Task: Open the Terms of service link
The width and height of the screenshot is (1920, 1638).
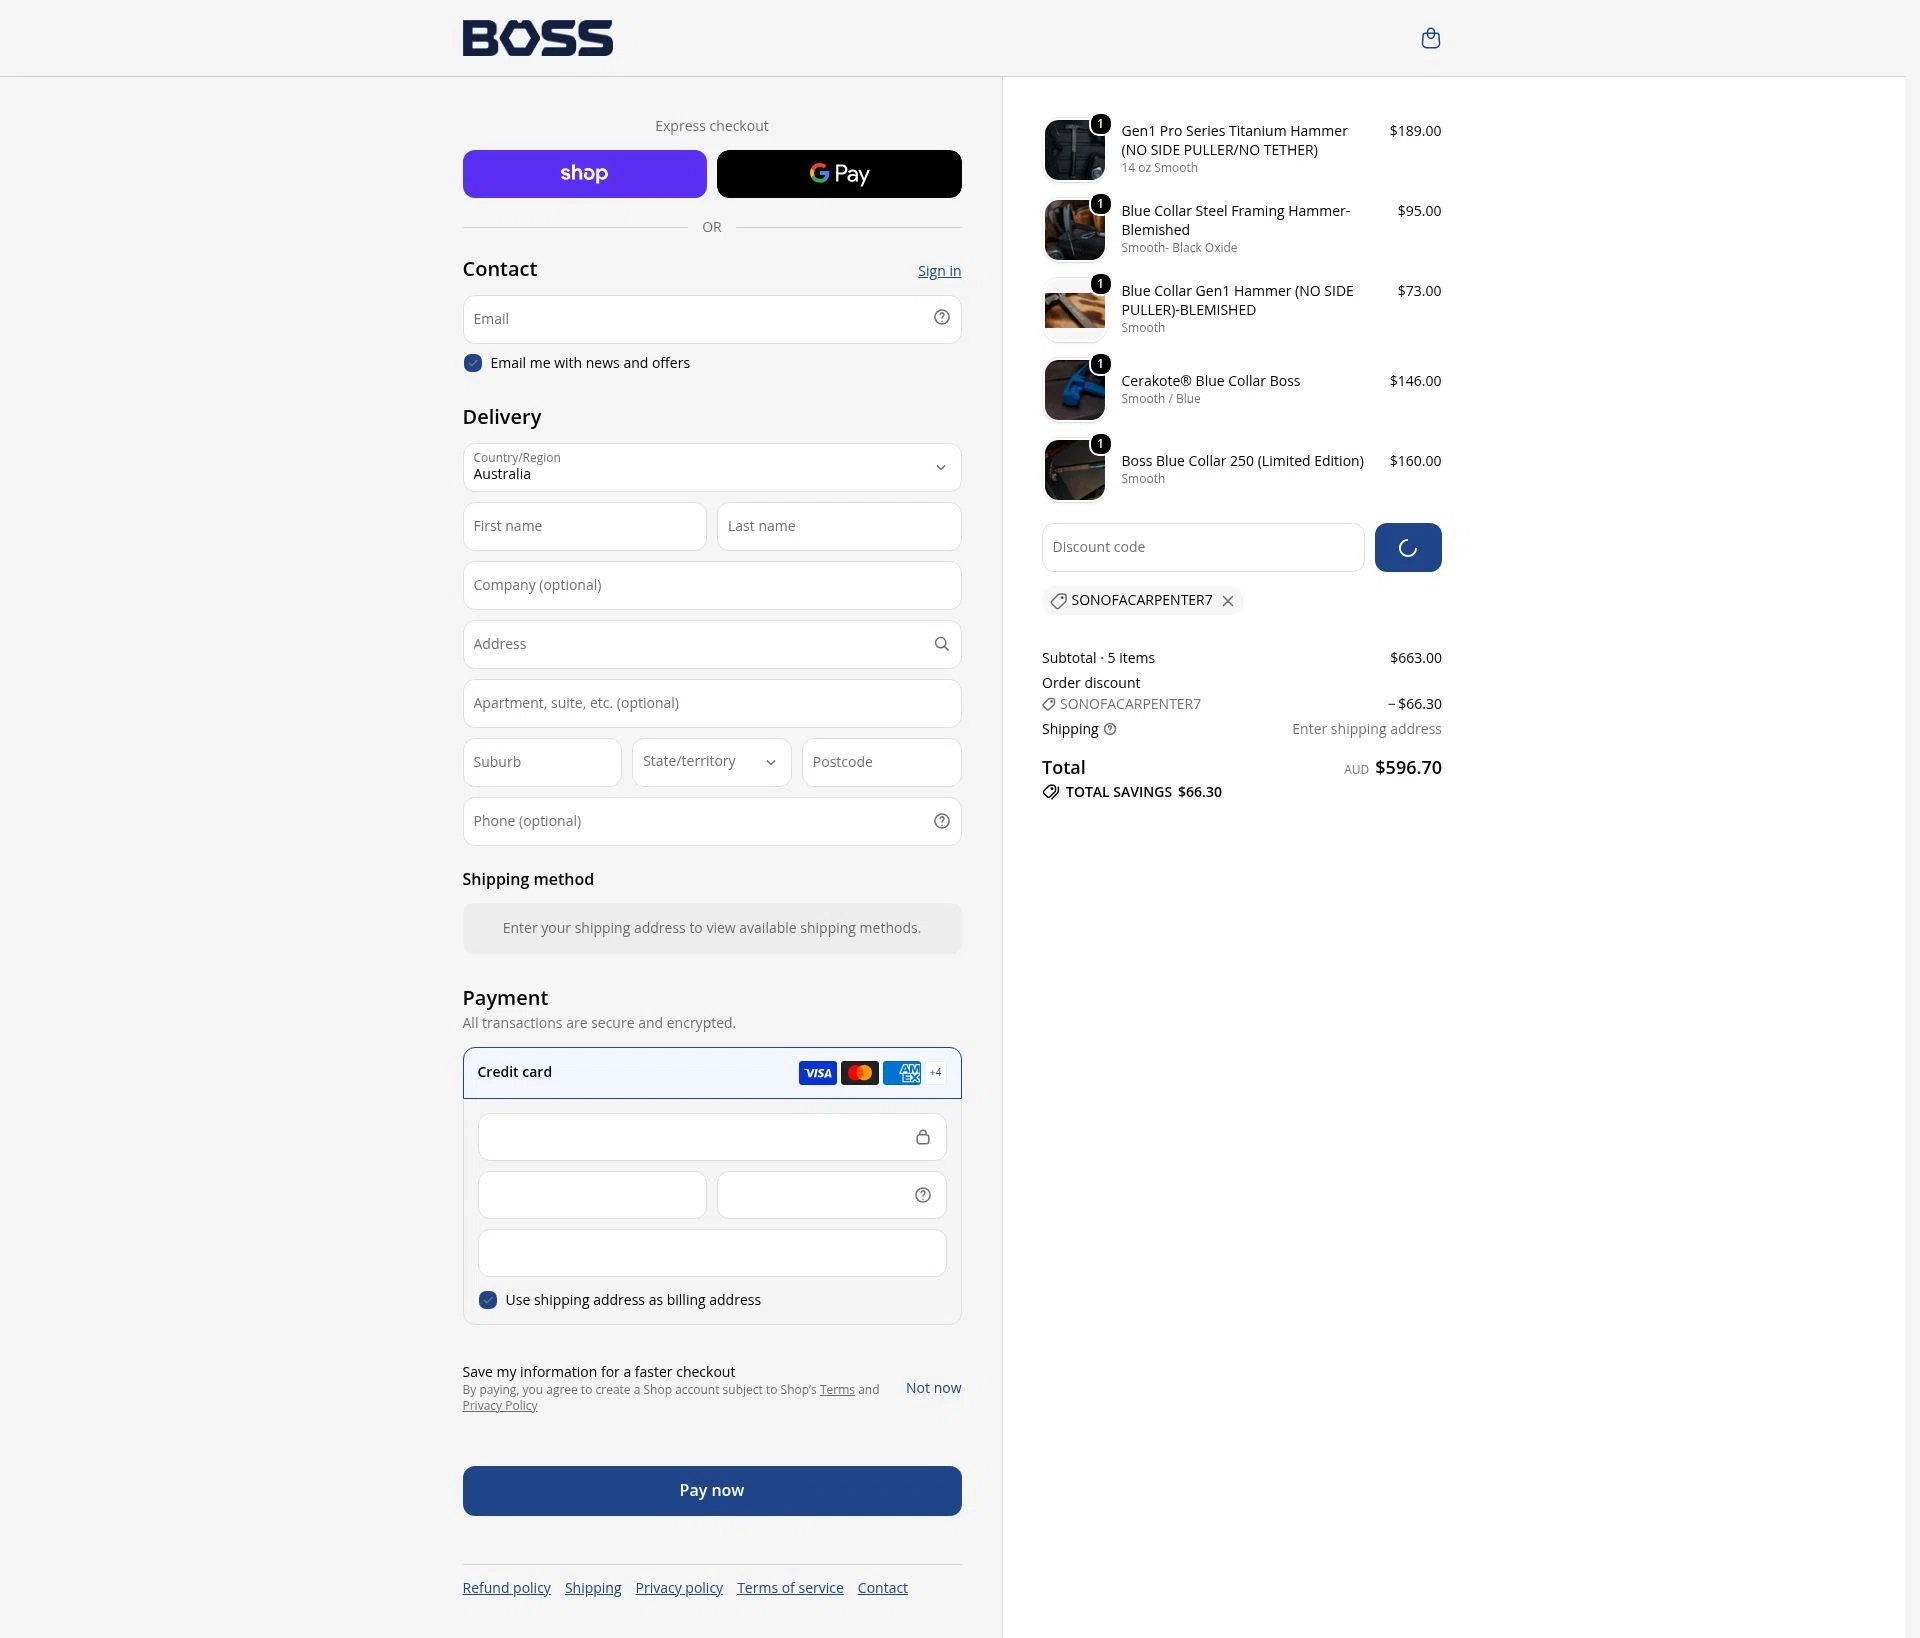Action: pyautogui.click(x=790, y=1588)
